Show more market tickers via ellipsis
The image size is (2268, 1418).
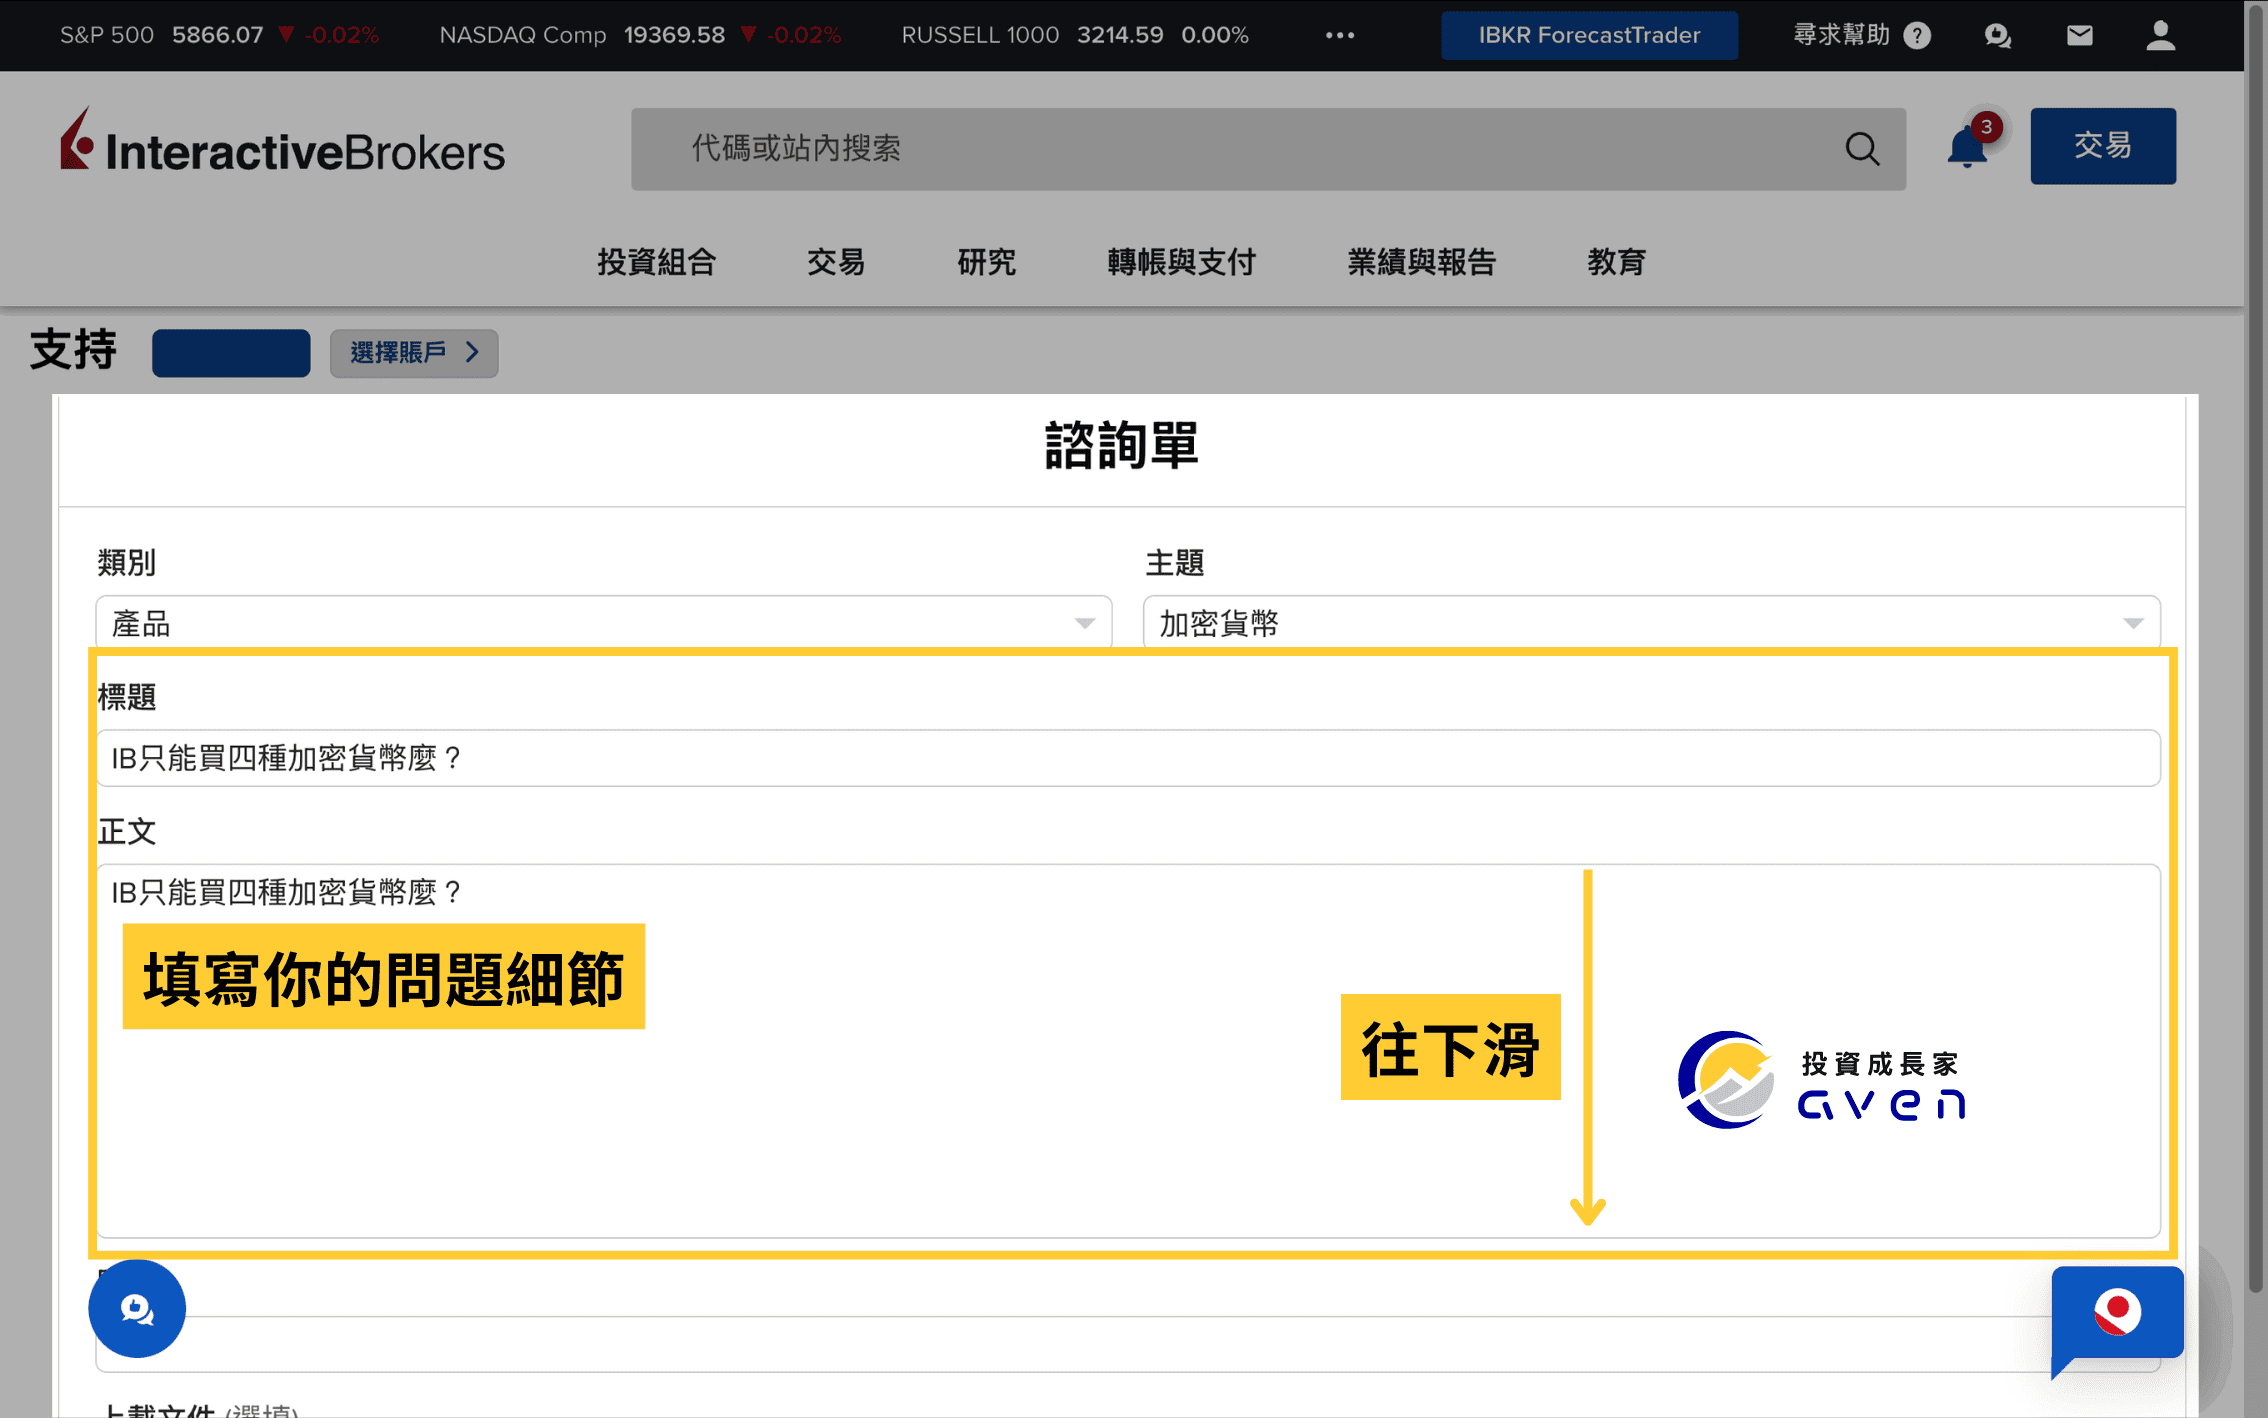(1340, 35)
